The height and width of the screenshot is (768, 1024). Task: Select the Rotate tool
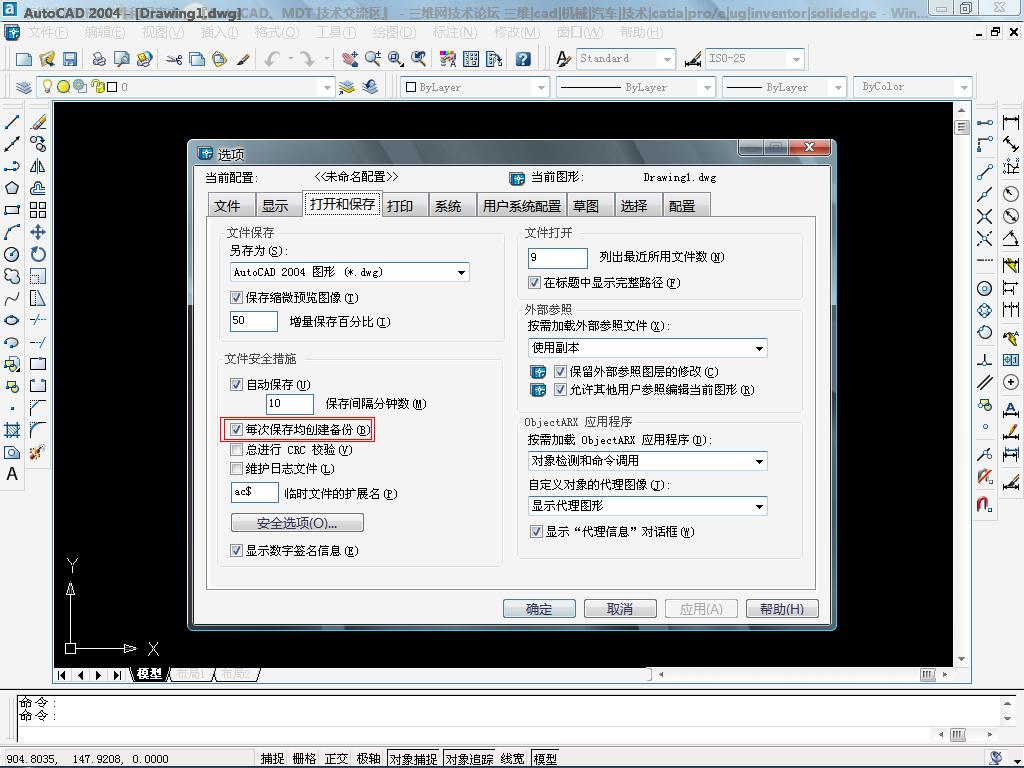point(38,254)
